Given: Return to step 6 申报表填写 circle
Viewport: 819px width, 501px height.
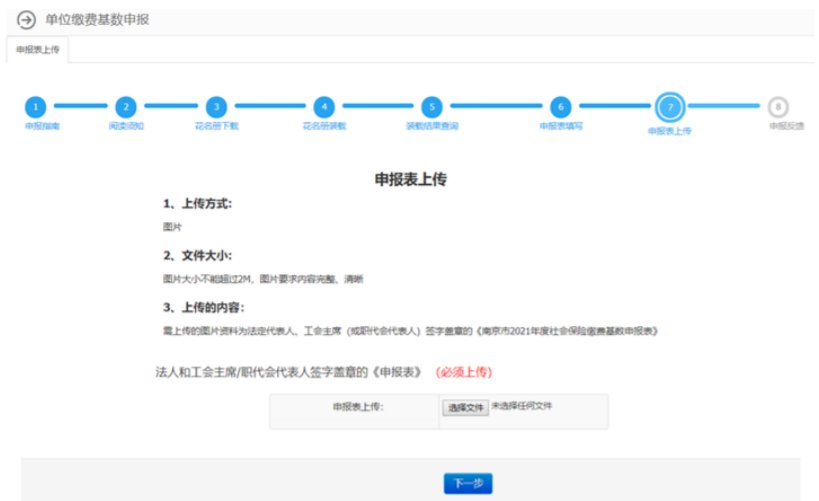Looking at the screenshot, I should point(560,107).
